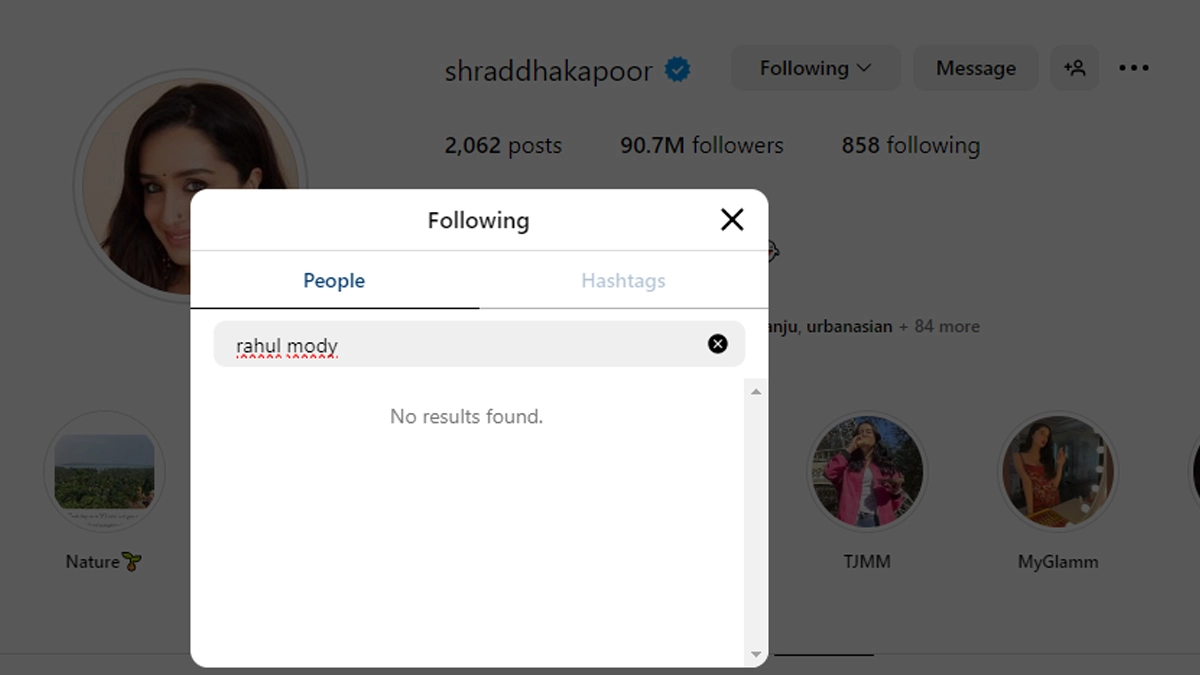Screen dimensions: 1200x675
Task: Open the 90.7M followers list
Action: 702,146
